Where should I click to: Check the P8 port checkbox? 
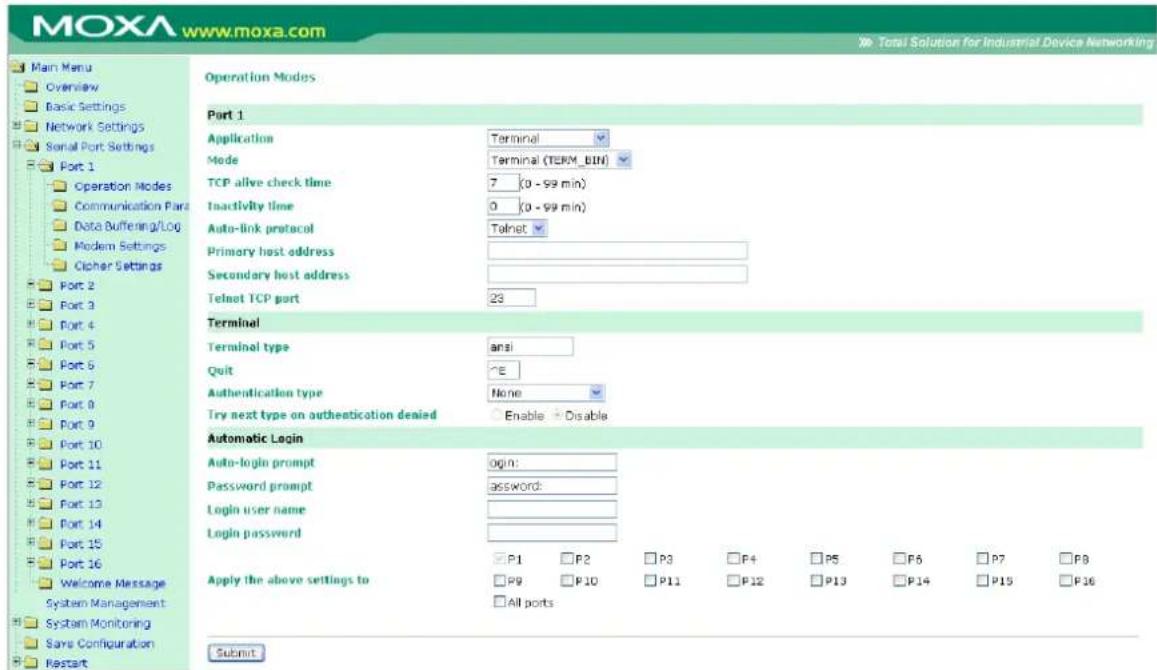point(1066,559)
